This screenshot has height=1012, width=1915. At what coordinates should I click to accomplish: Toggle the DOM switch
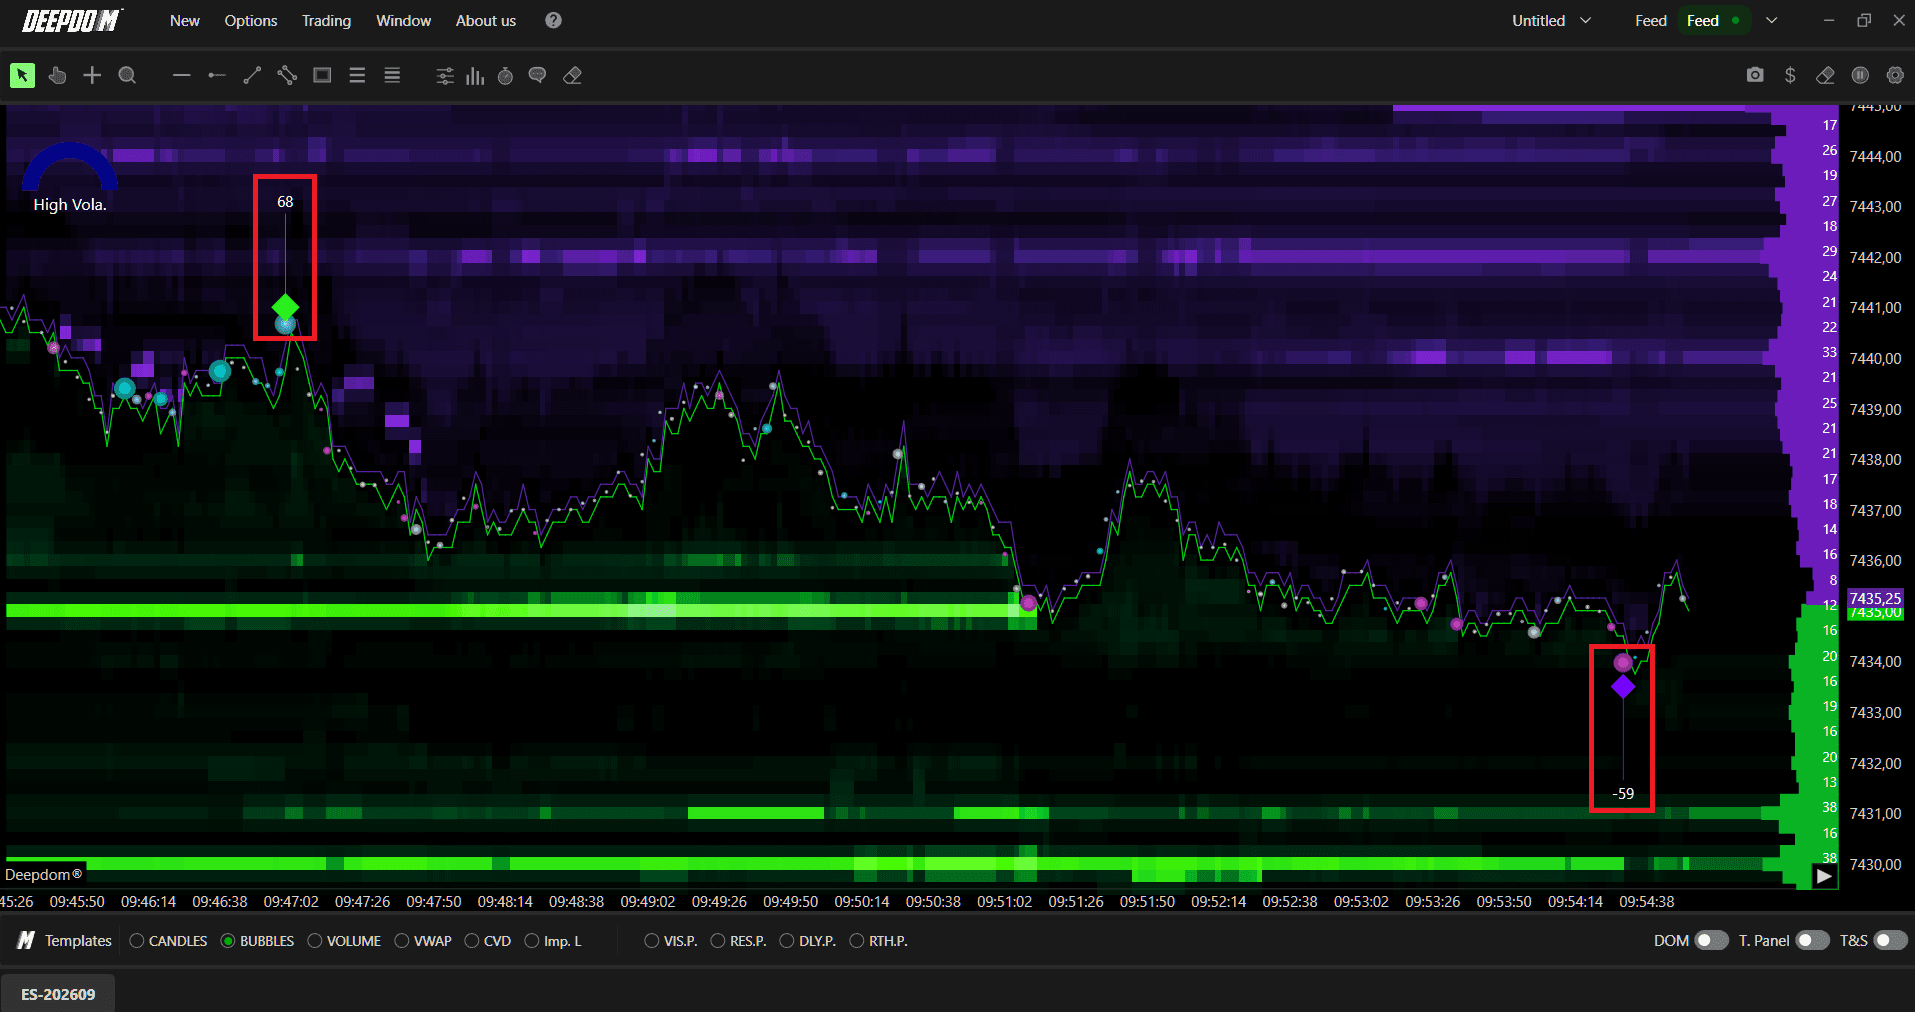1711,940
